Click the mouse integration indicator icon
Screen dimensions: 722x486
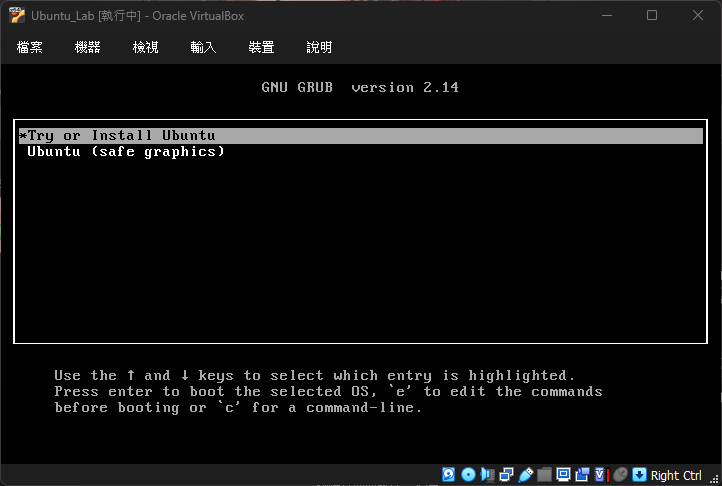(x=620, y=474)
